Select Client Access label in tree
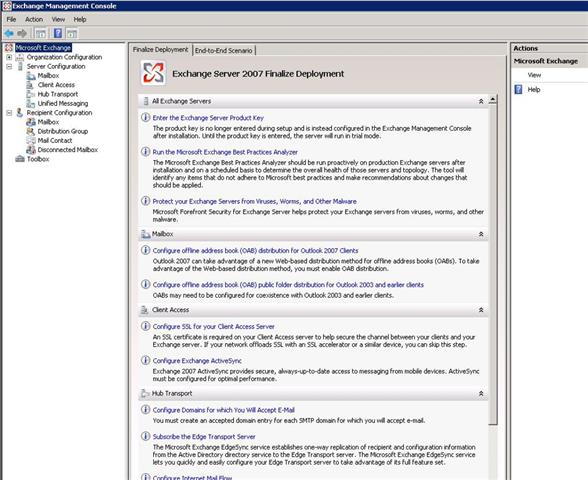 coord(56,85)
